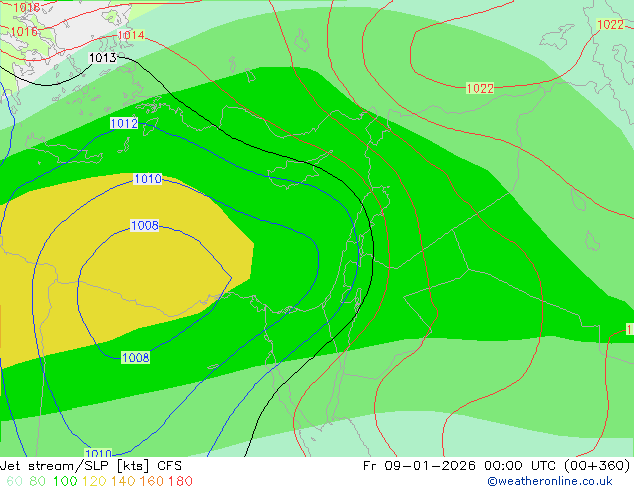Click the 60 kts legend value

[x=14, y=481]
